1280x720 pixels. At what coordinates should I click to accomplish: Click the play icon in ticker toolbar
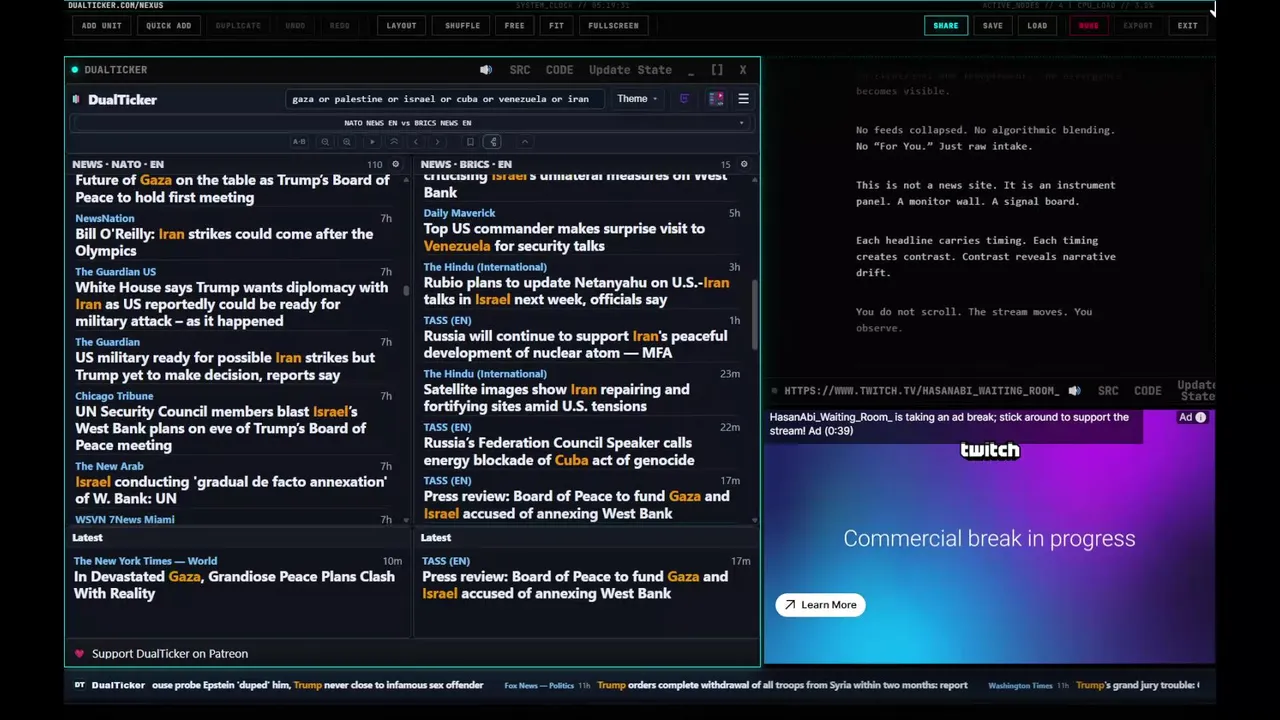pos(372,142)
